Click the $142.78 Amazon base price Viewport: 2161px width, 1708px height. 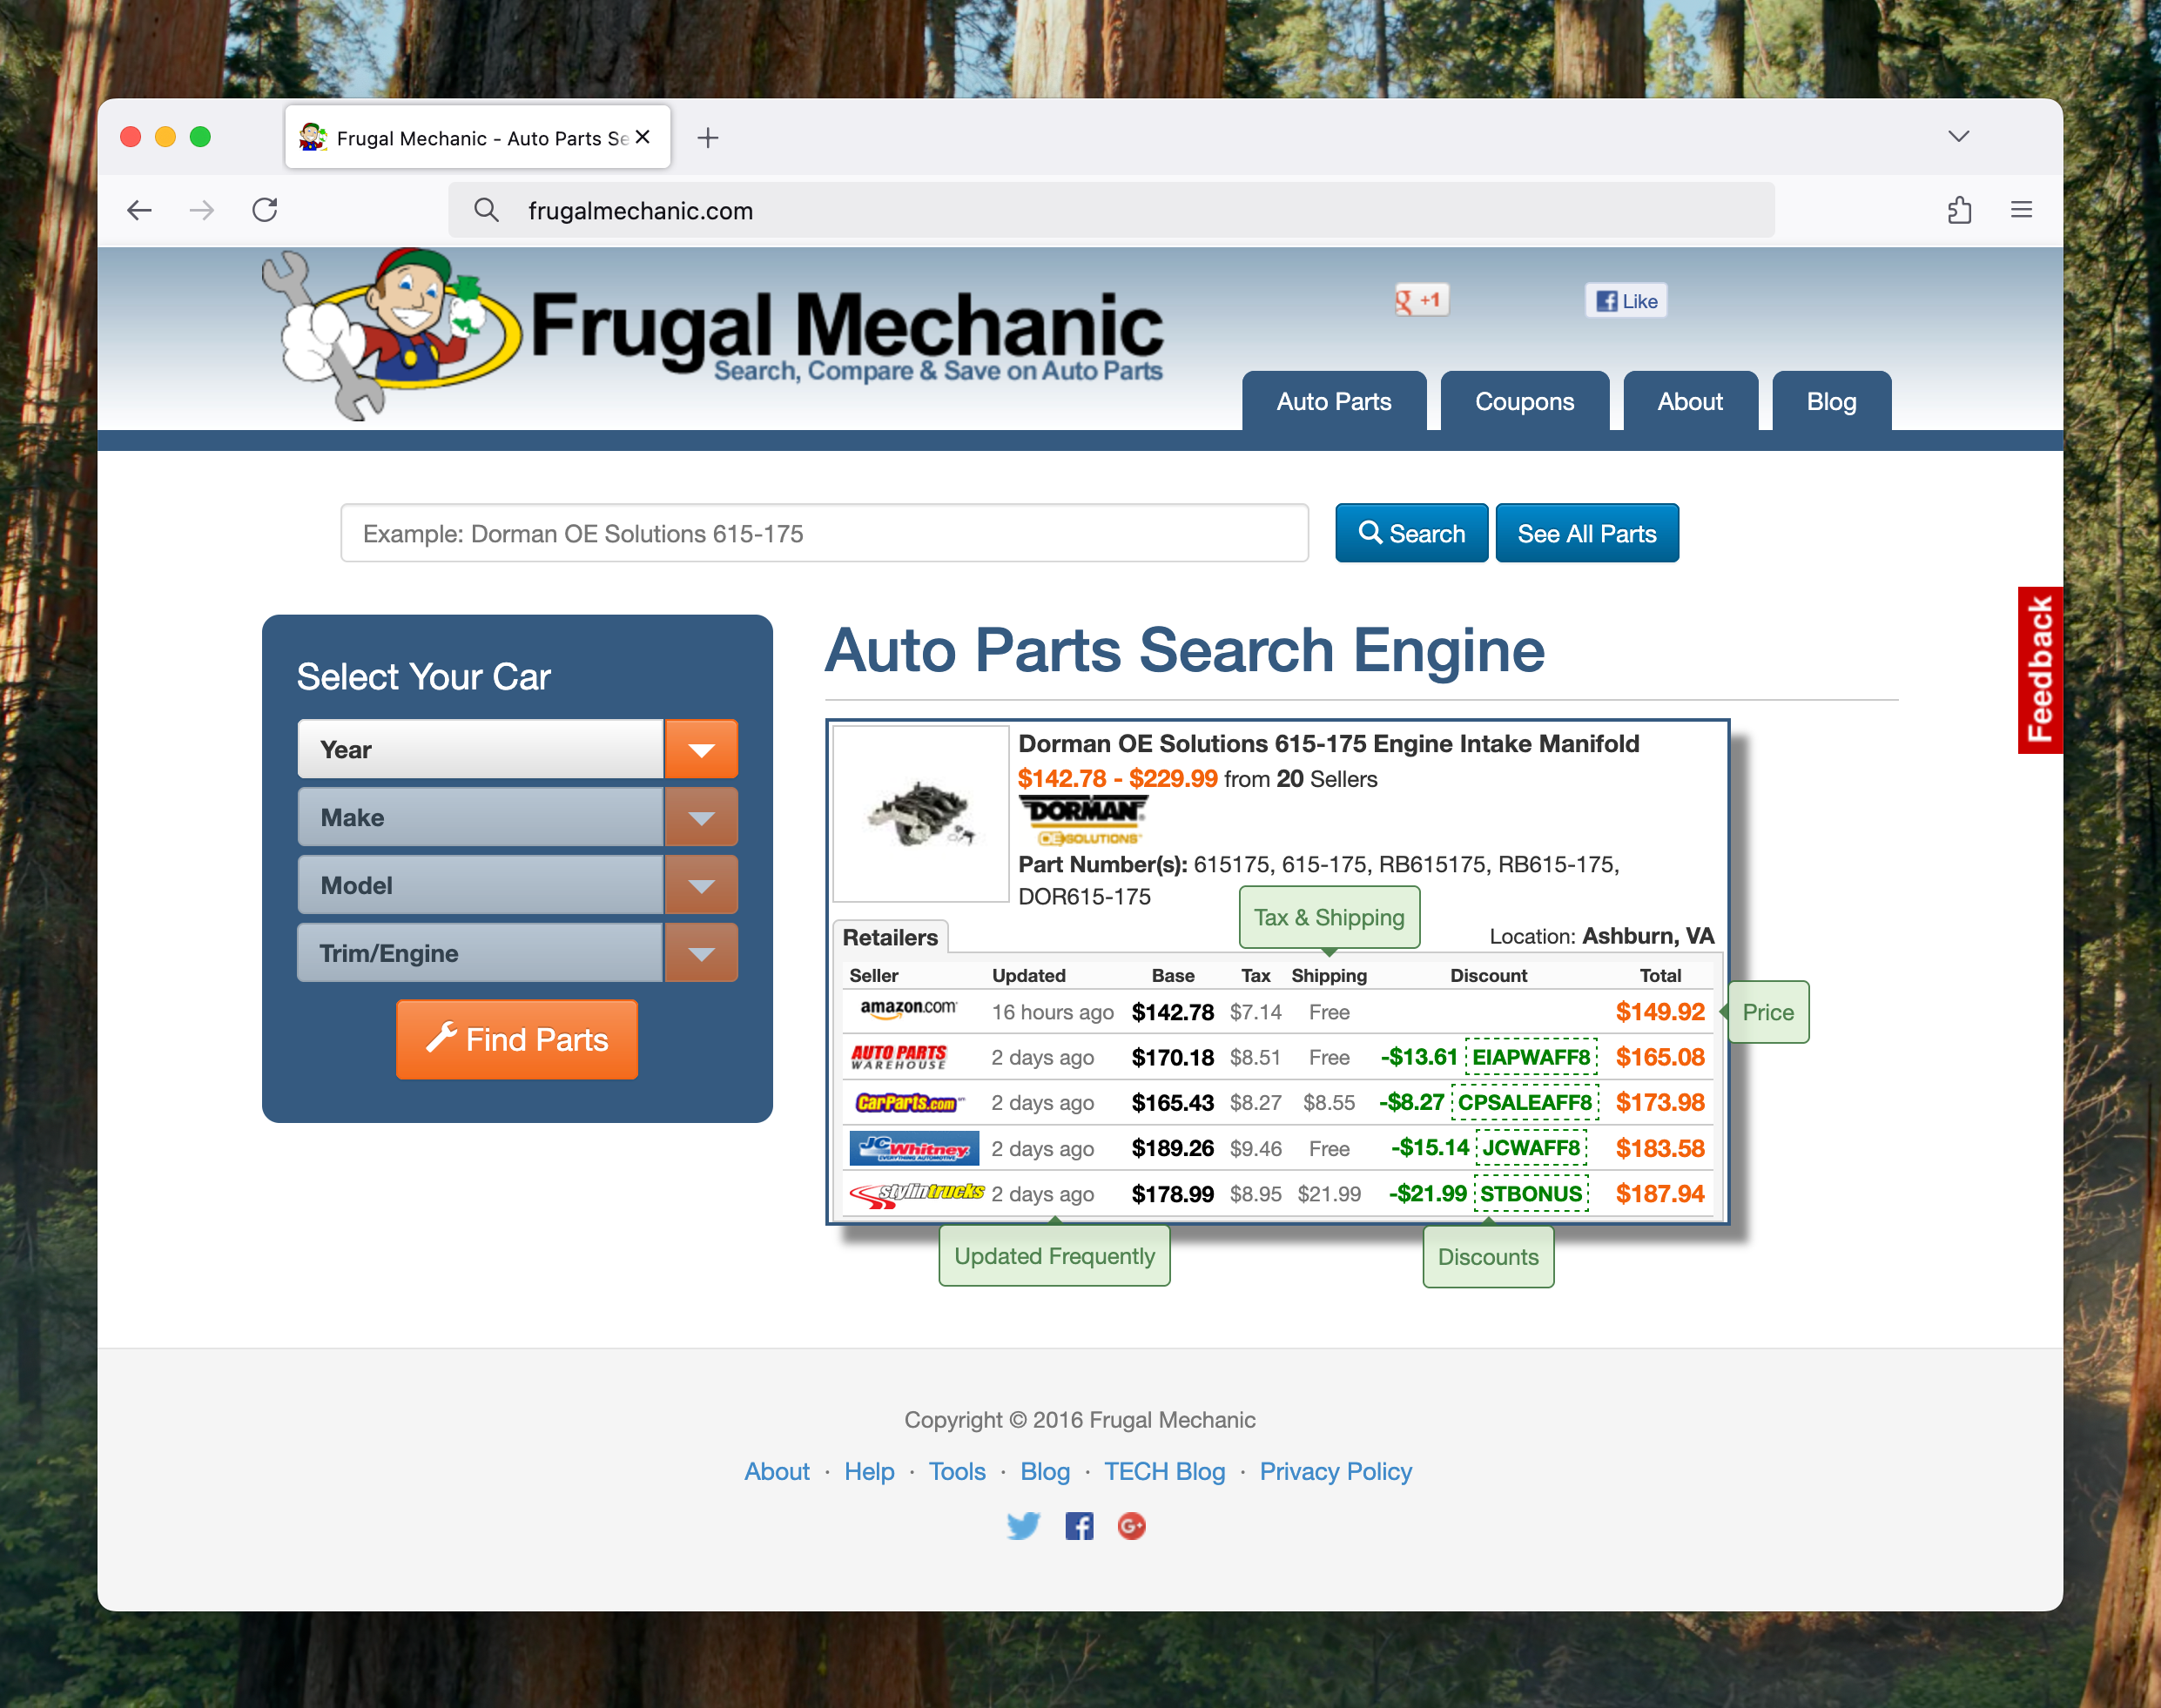pyautogui.click(x=1172, y=1012)
